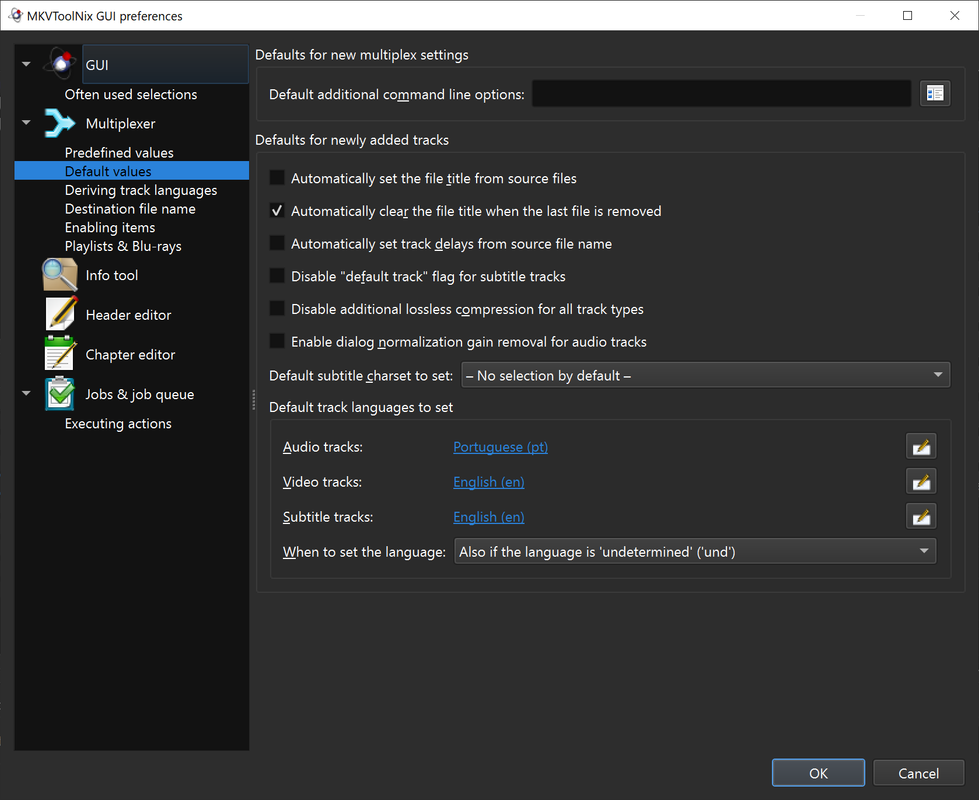Click the Portuguese (pt) audio language link
Image resolution: width=979 pixels, height=800 pixels.
point(500,447)
